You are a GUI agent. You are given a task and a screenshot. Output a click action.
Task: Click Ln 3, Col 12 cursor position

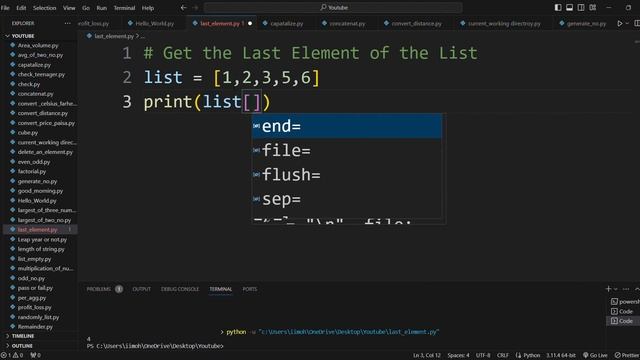[x=427, y=356]
